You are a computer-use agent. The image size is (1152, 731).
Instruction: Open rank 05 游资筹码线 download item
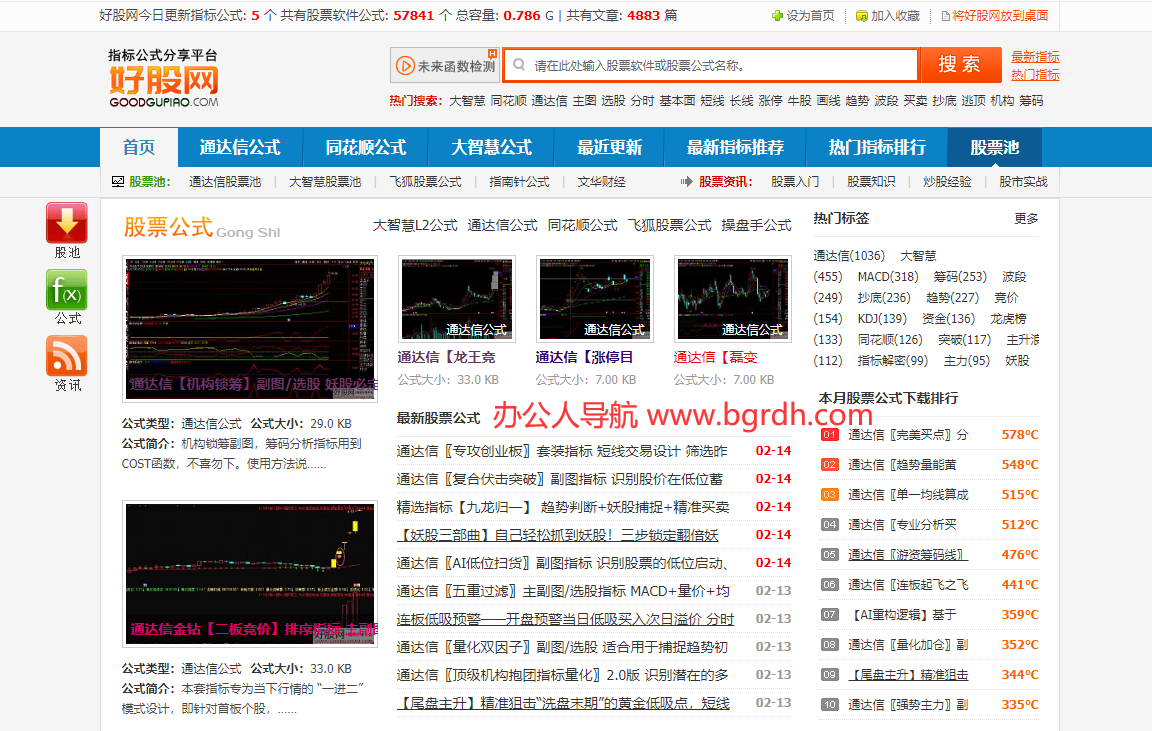click(x=908, y=555)
